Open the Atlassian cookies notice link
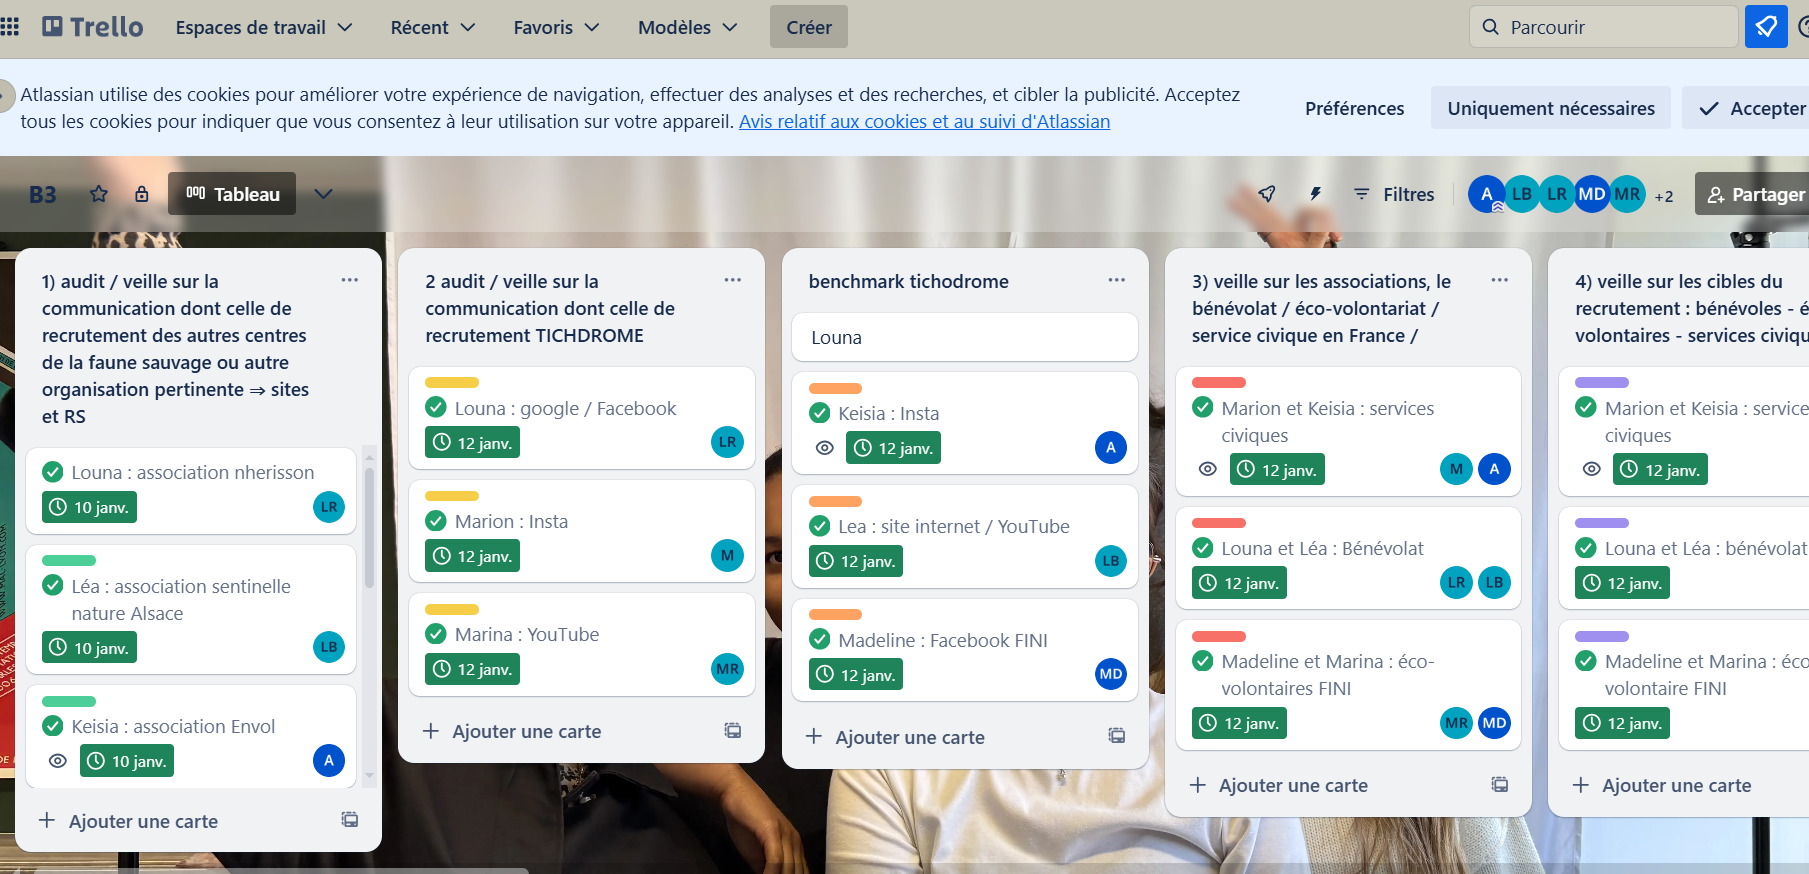Viewport: 1809px width, 874px height. click(x=924, y=122)
